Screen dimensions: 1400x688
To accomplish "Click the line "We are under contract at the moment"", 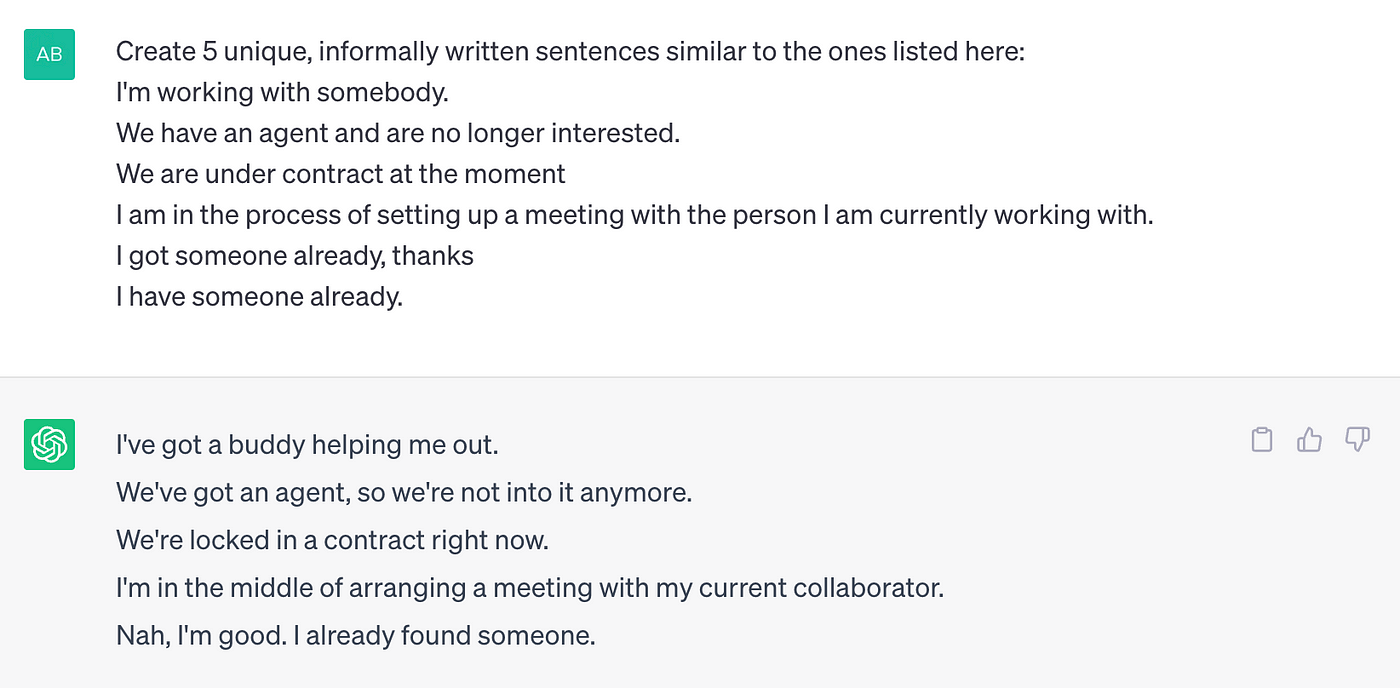I will (x=341, y=174).
